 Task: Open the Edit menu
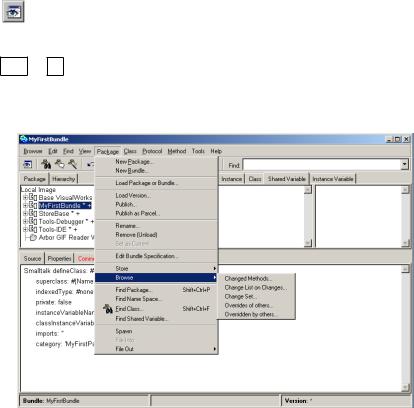(x=53, y=151)
